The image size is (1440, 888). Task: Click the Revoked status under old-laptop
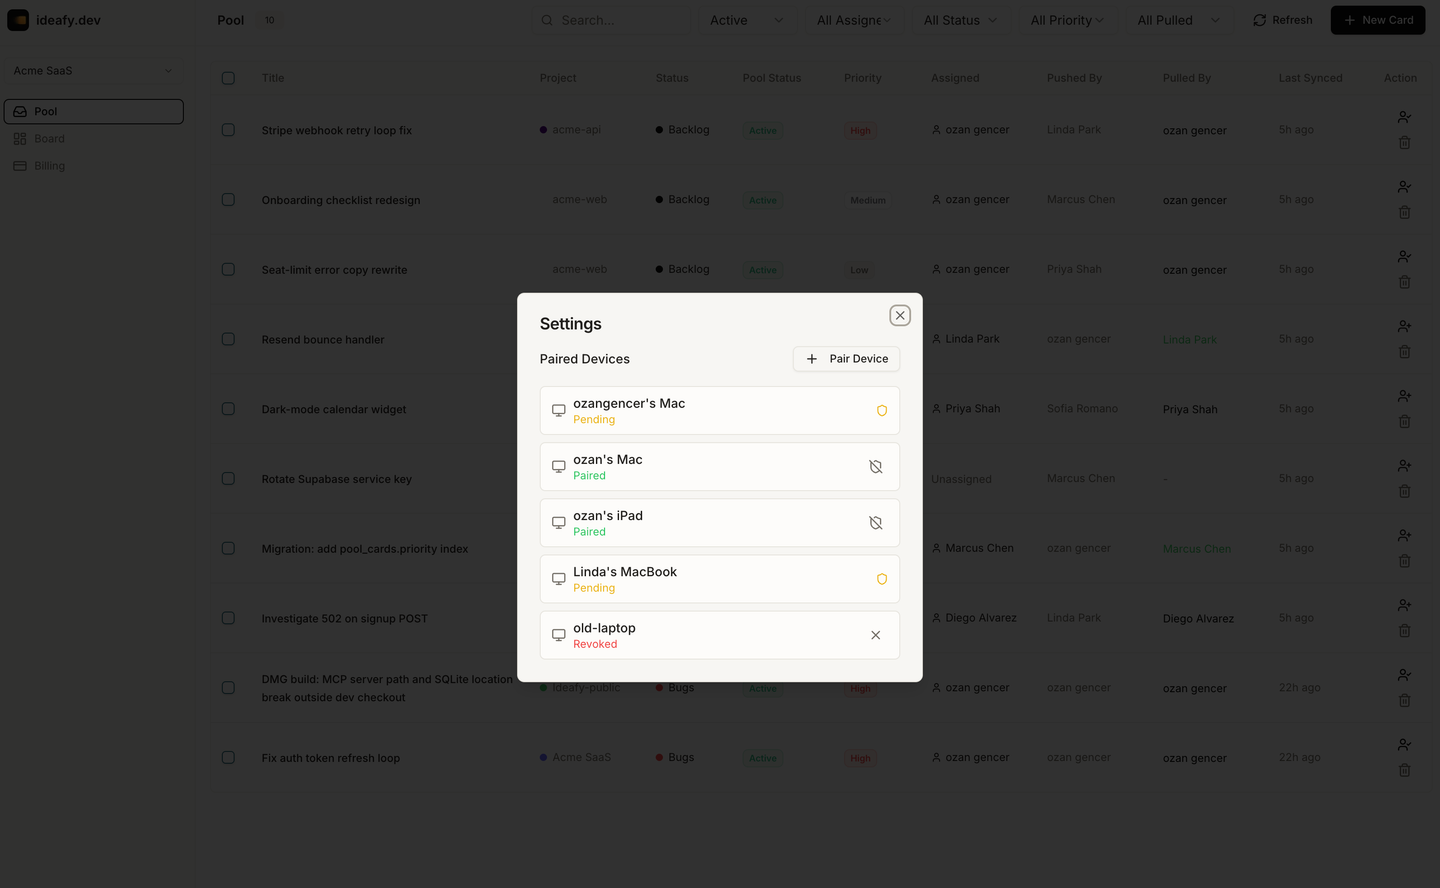(x=595, y=644)
